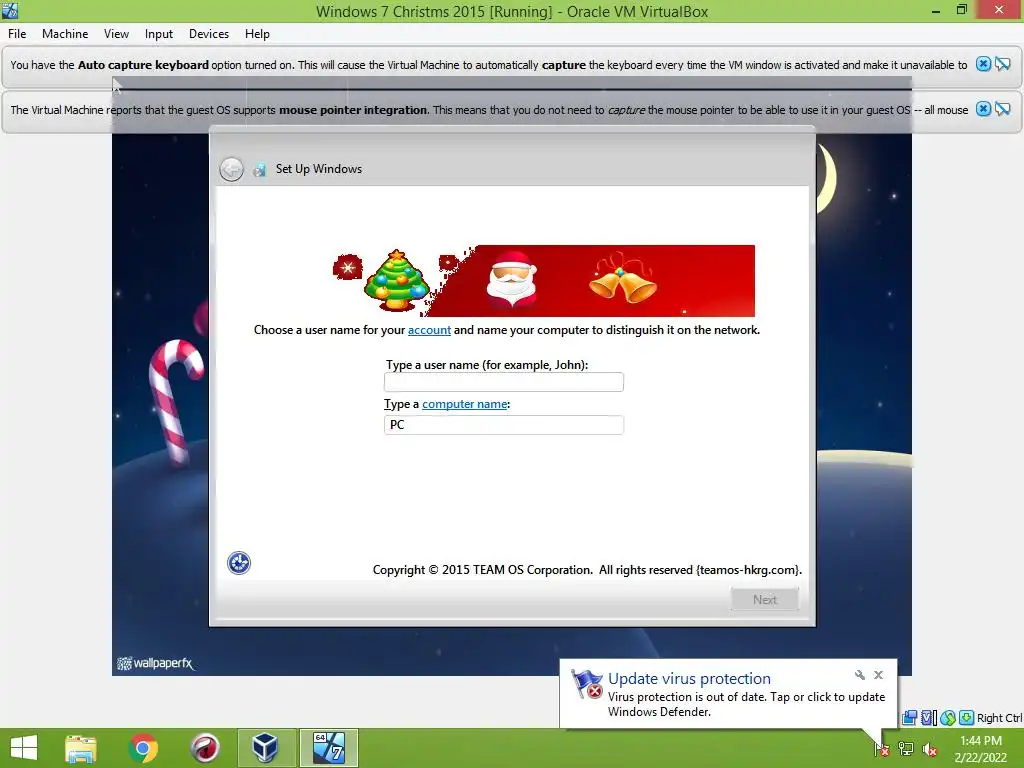
Task: Click the back arrow in Set Up Windows
Action: point(231,170)
